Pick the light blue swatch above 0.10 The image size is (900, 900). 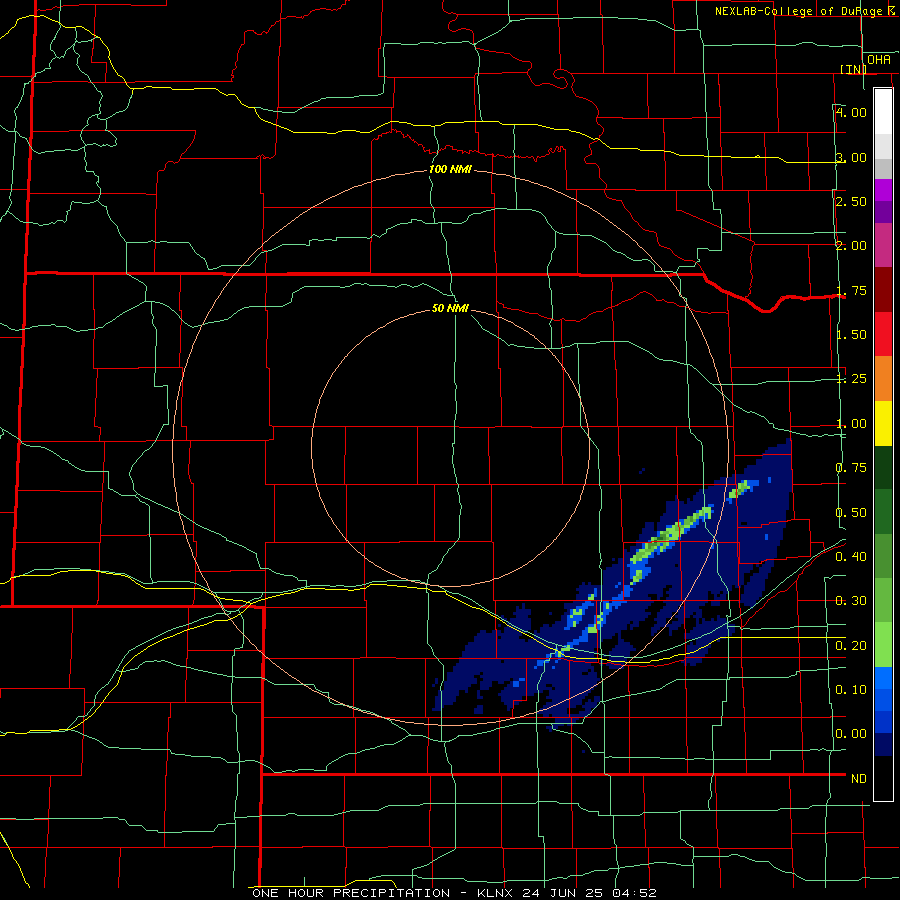coord(883,678)
